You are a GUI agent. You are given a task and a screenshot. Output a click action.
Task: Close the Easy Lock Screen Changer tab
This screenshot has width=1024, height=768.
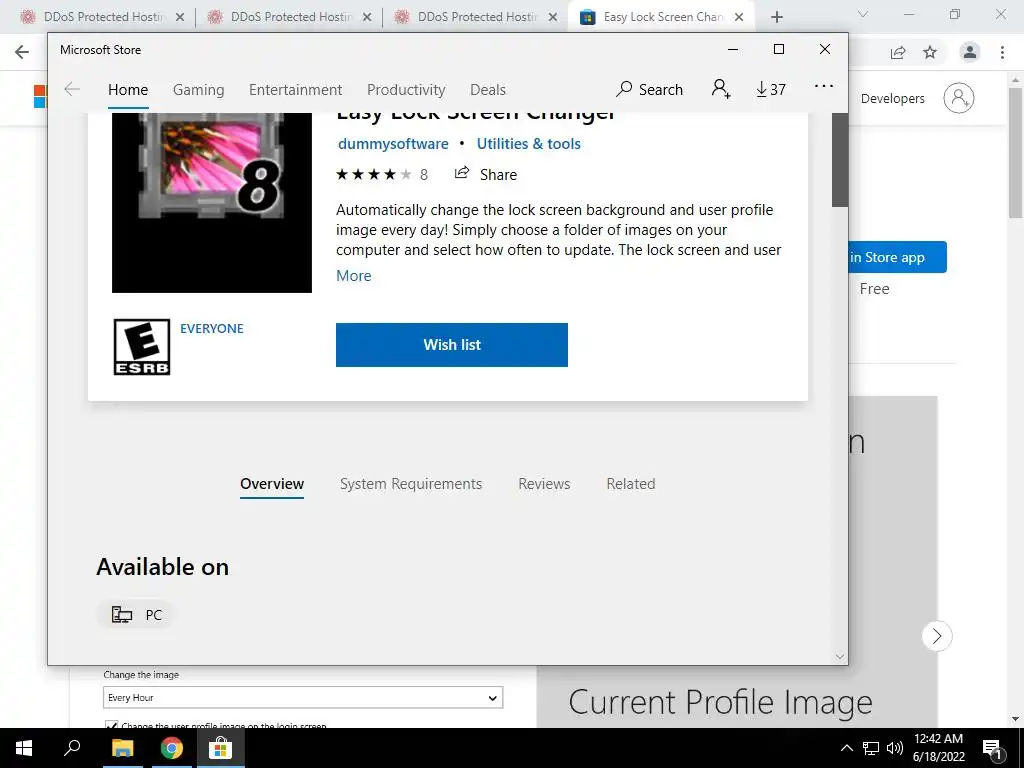point(739,17)
